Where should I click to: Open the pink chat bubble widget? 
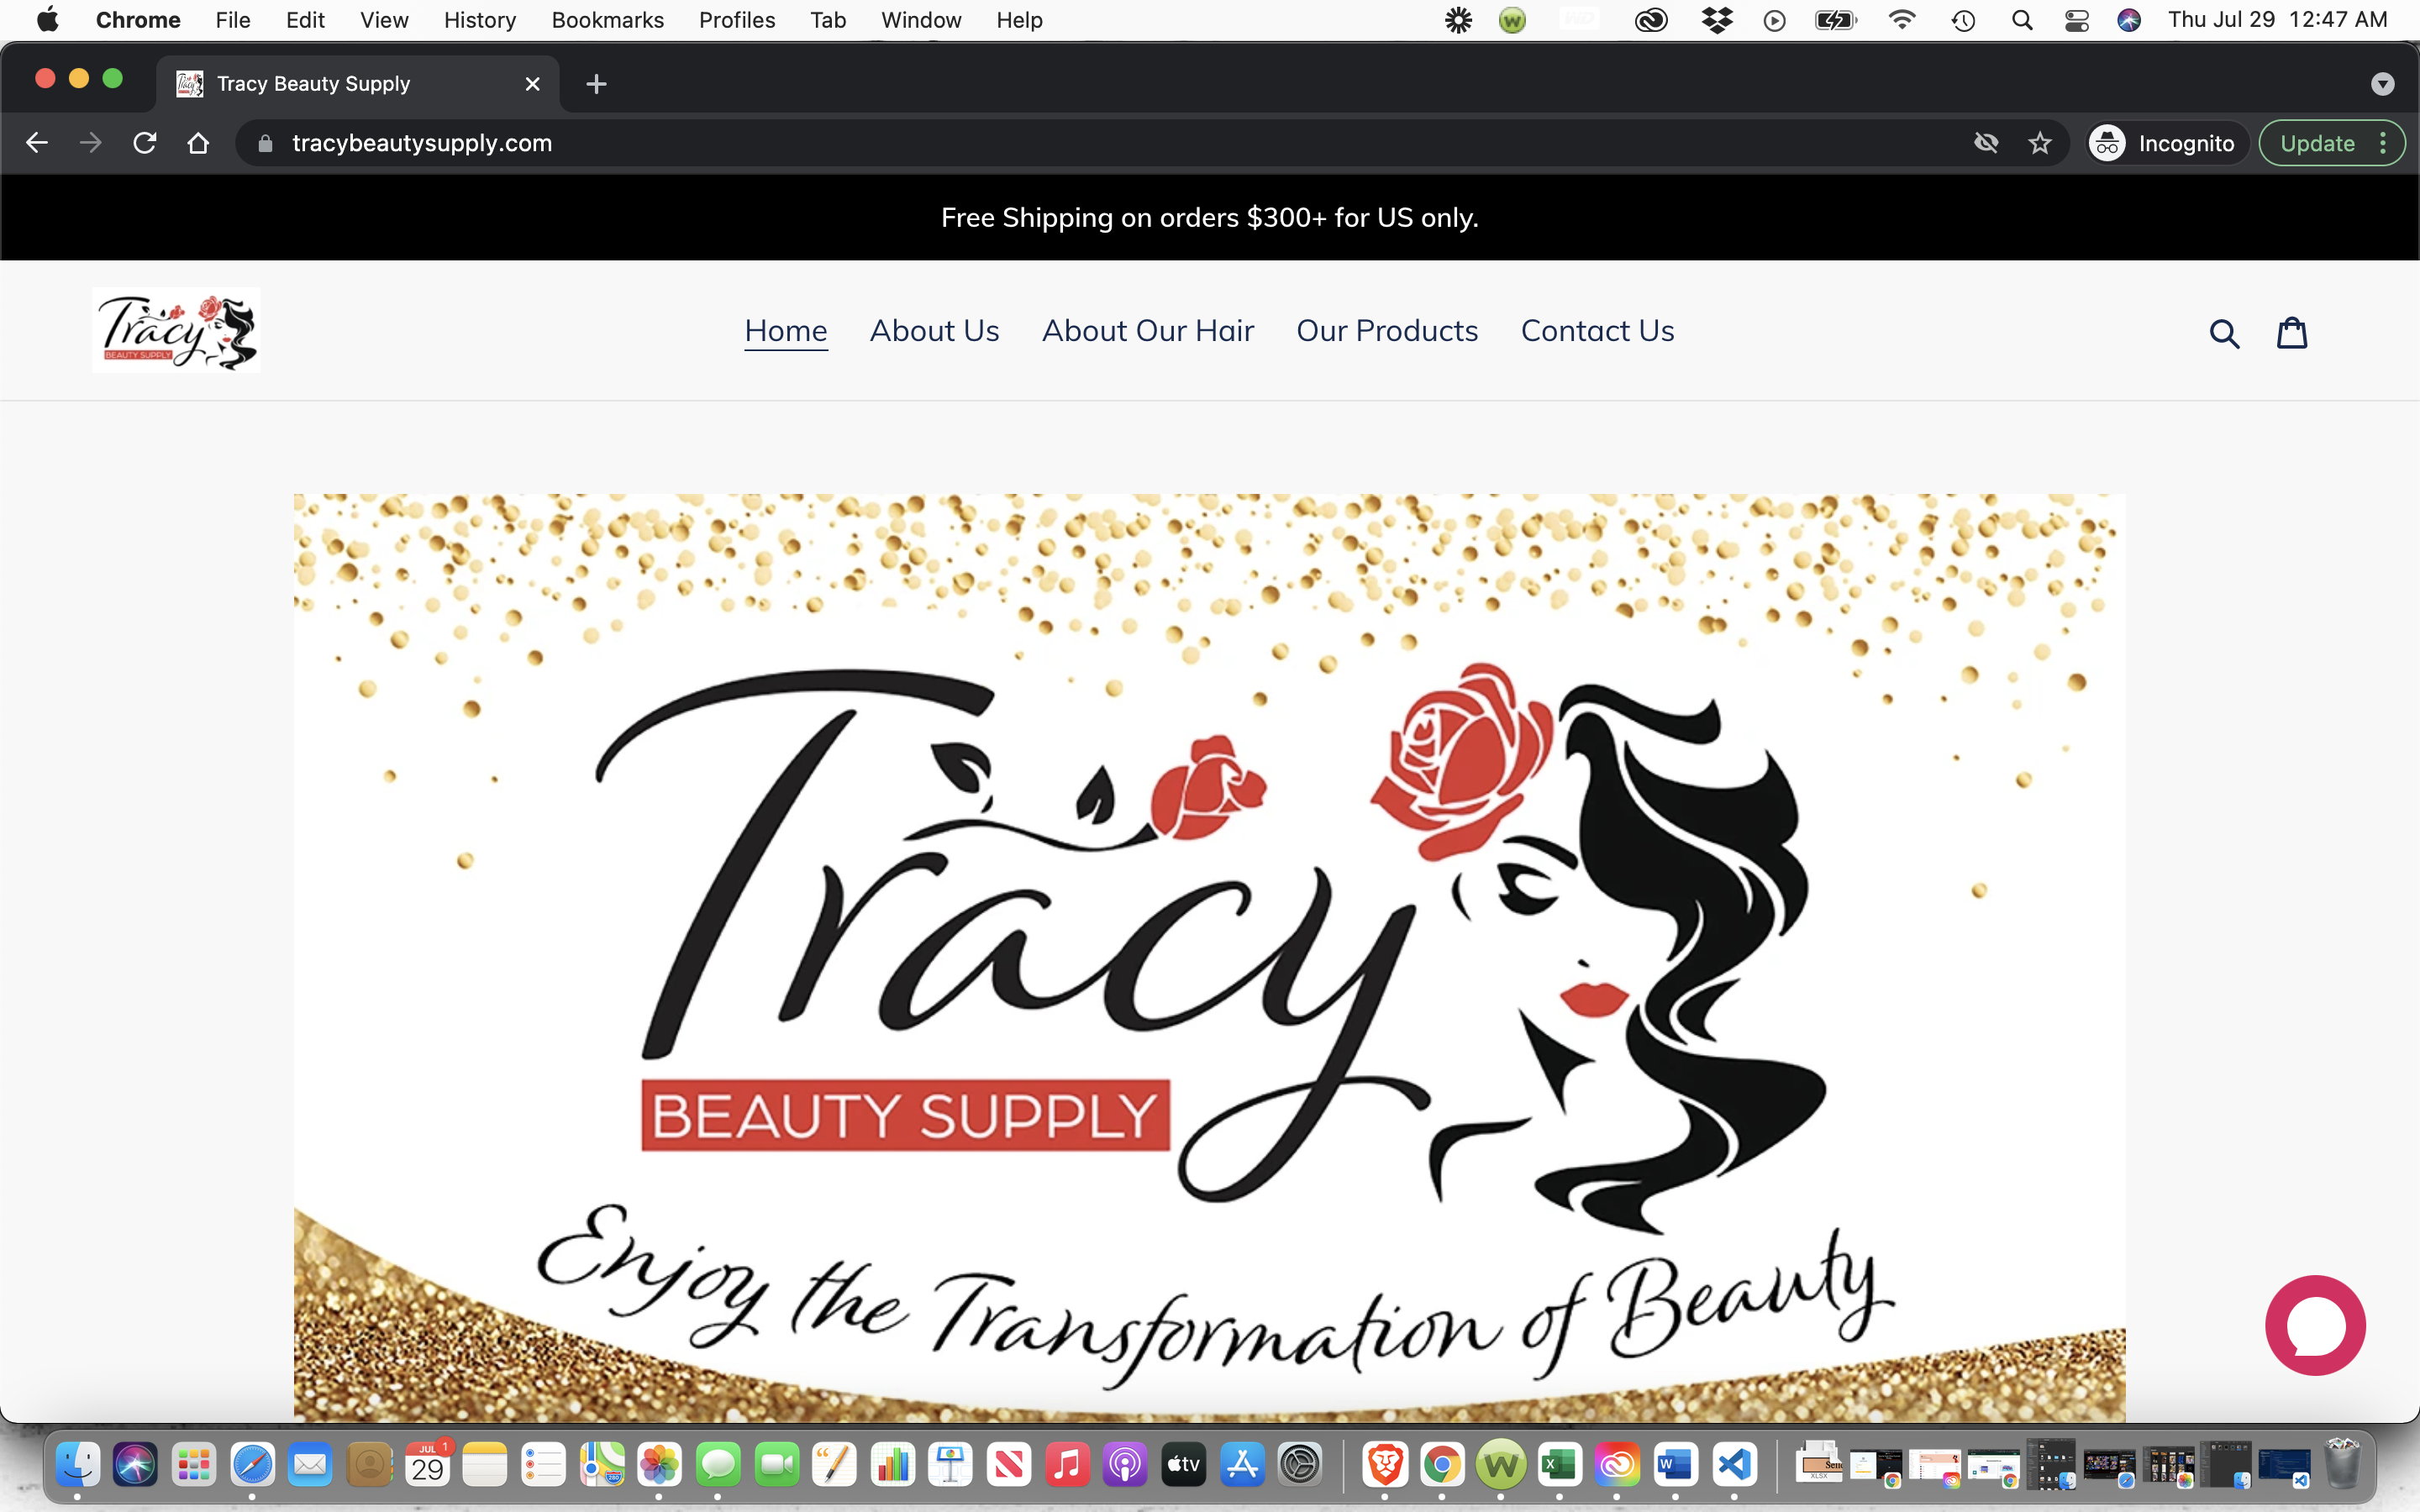point(2315,1325)
